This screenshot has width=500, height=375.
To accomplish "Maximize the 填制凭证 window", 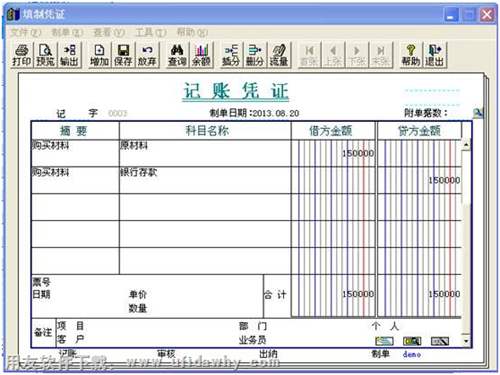I will (x=469, y=14).
